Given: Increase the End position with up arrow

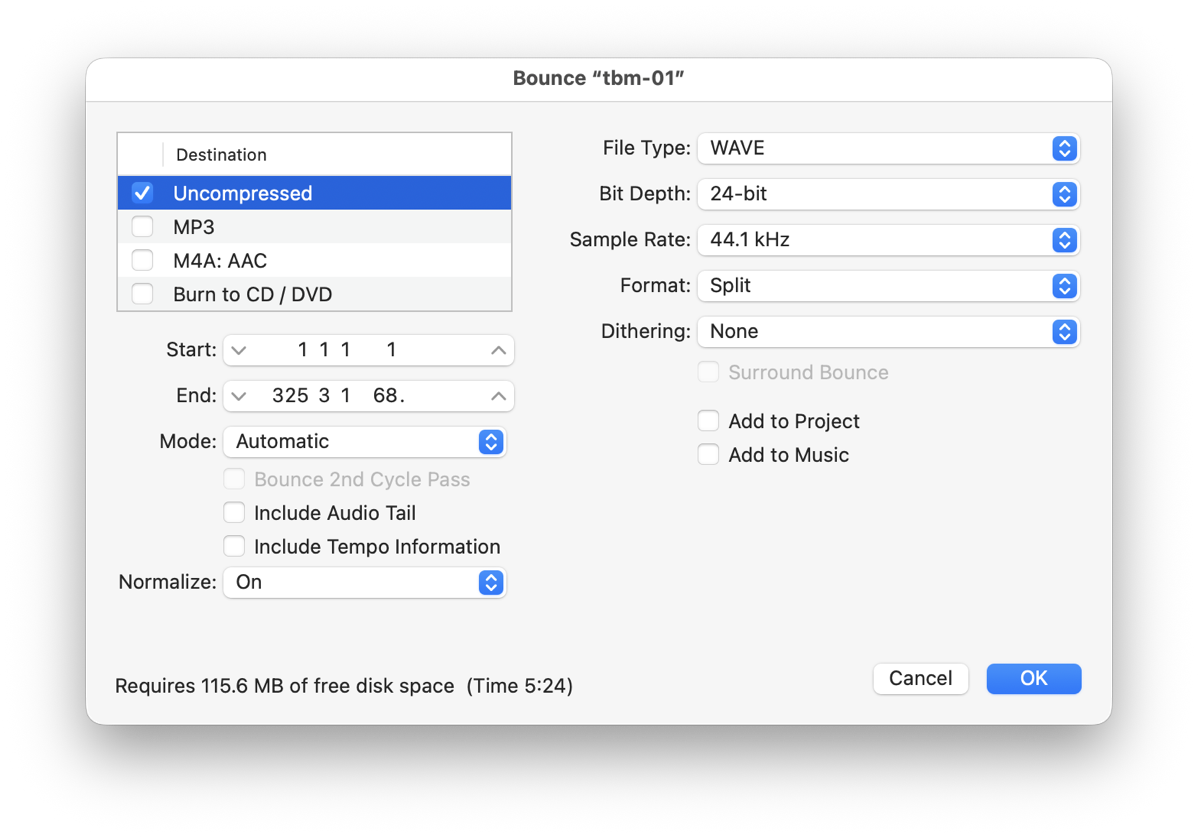Looking at the screenshot, I should pyautogui.click(x=497, y=396).
